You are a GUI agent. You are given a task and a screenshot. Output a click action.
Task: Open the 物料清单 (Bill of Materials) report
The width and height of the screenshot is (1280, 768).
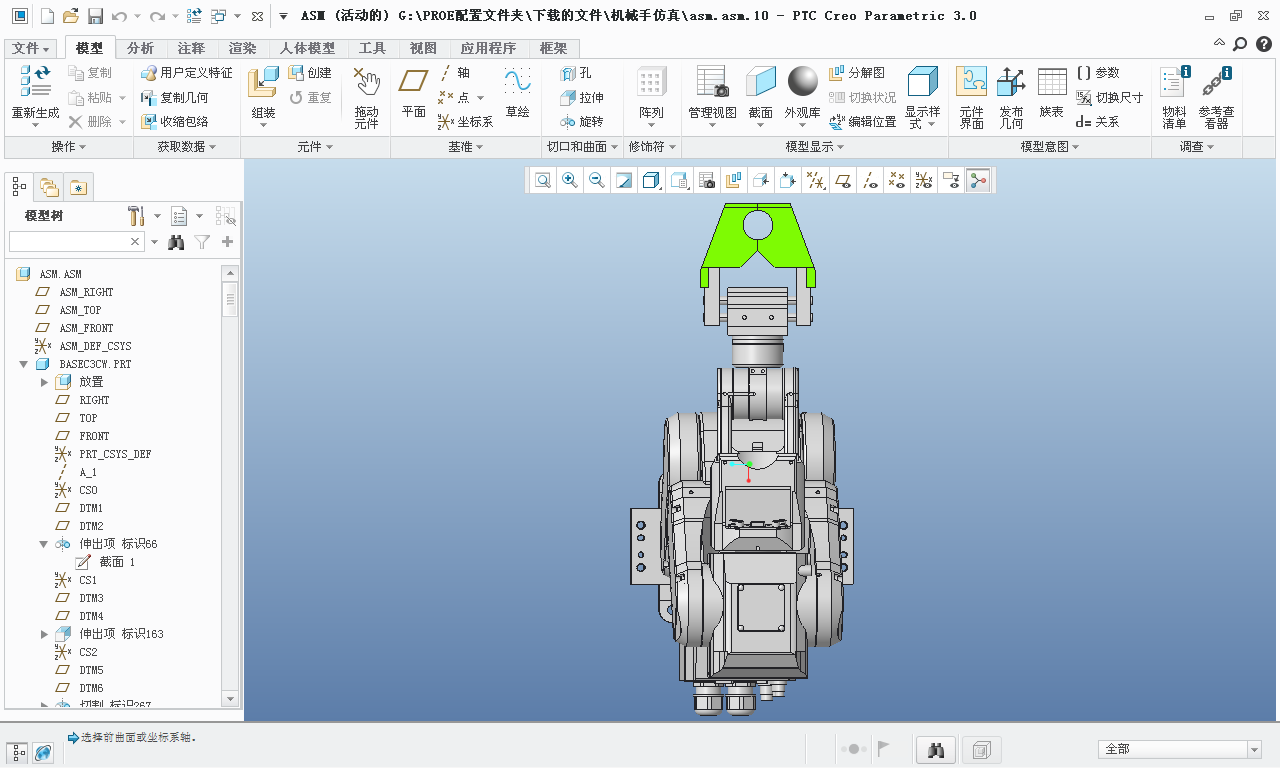1174,96
